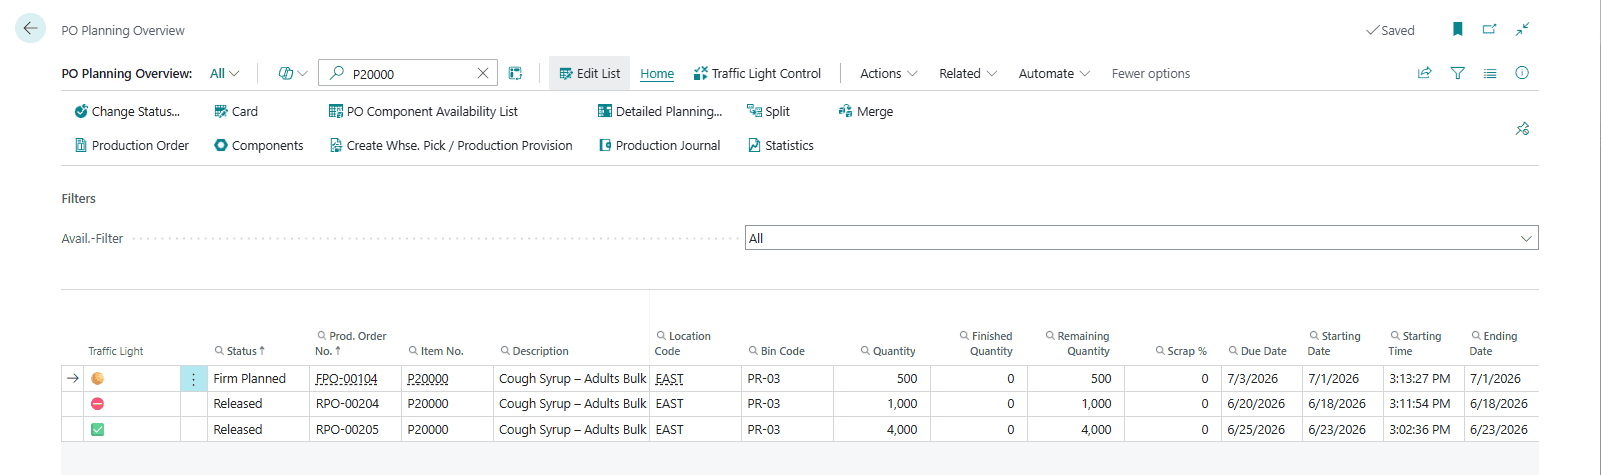Click the Quantity column header
The image size is (1601, 475).
click(888, 351)
